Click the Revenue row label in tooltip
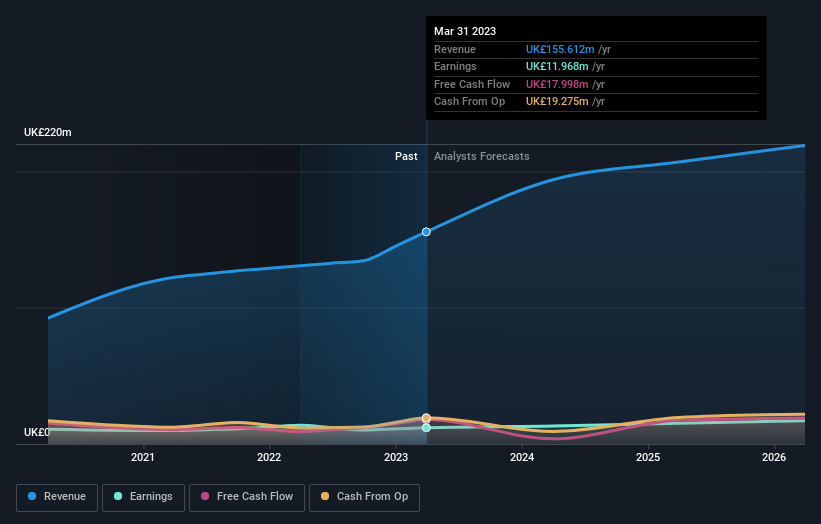Viewport: 821px width, 524px height. click(x=455, y=49)
